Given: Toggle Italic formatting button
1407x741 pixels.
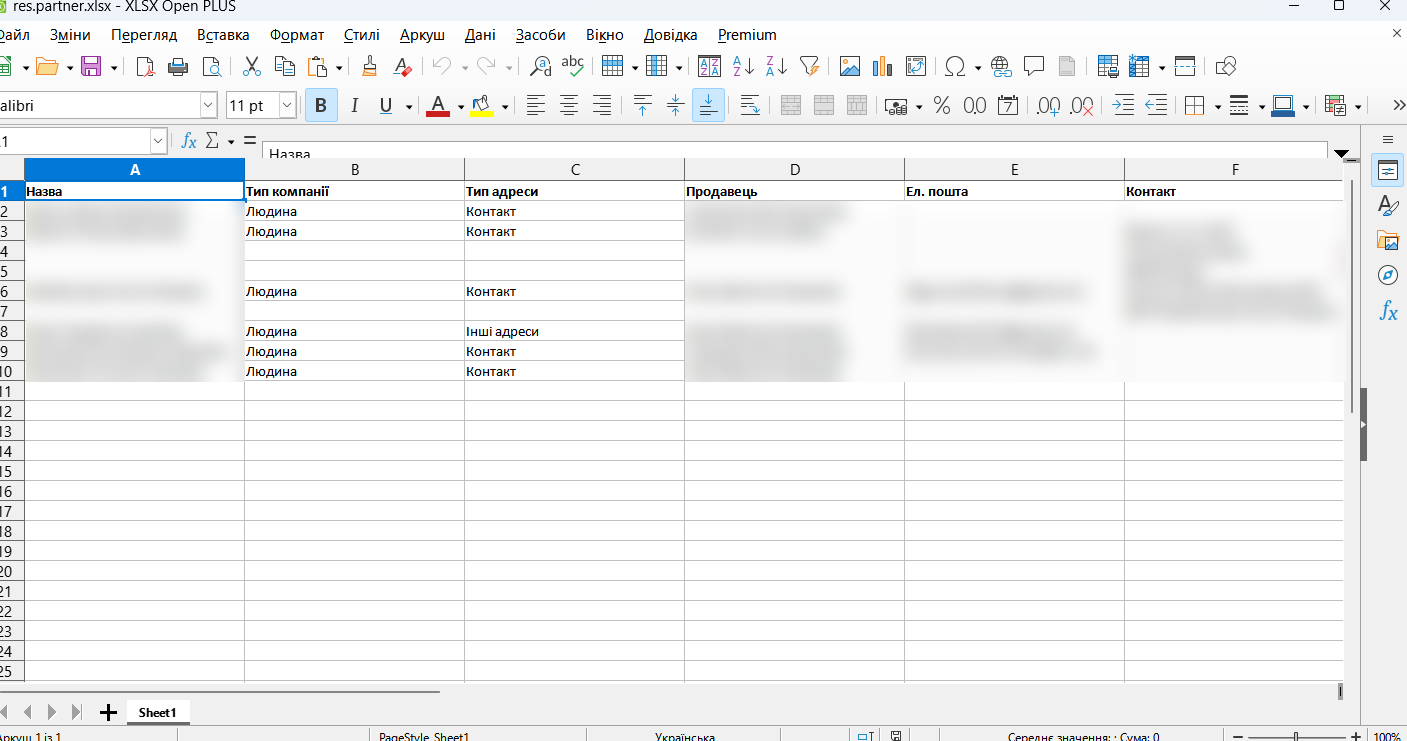Looking at the screenshot, I should pos(353,105).
